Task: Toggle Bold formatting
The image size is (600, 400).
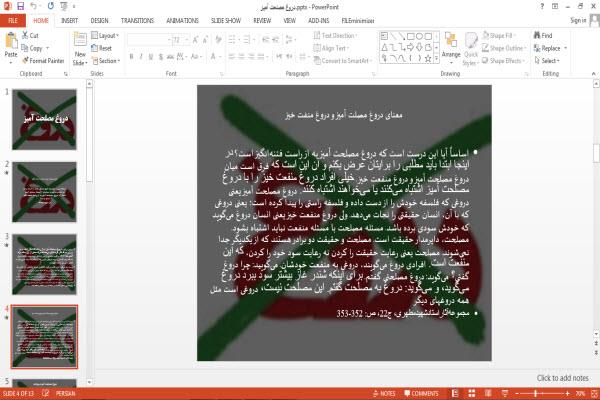Action: pos(131,57)
